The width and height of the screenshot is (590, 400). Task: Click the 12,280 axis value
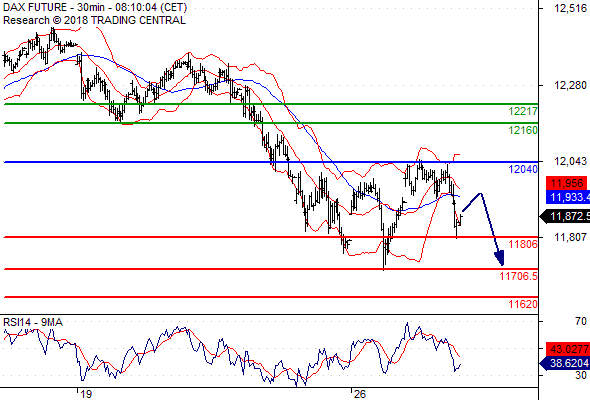(570, 85)
